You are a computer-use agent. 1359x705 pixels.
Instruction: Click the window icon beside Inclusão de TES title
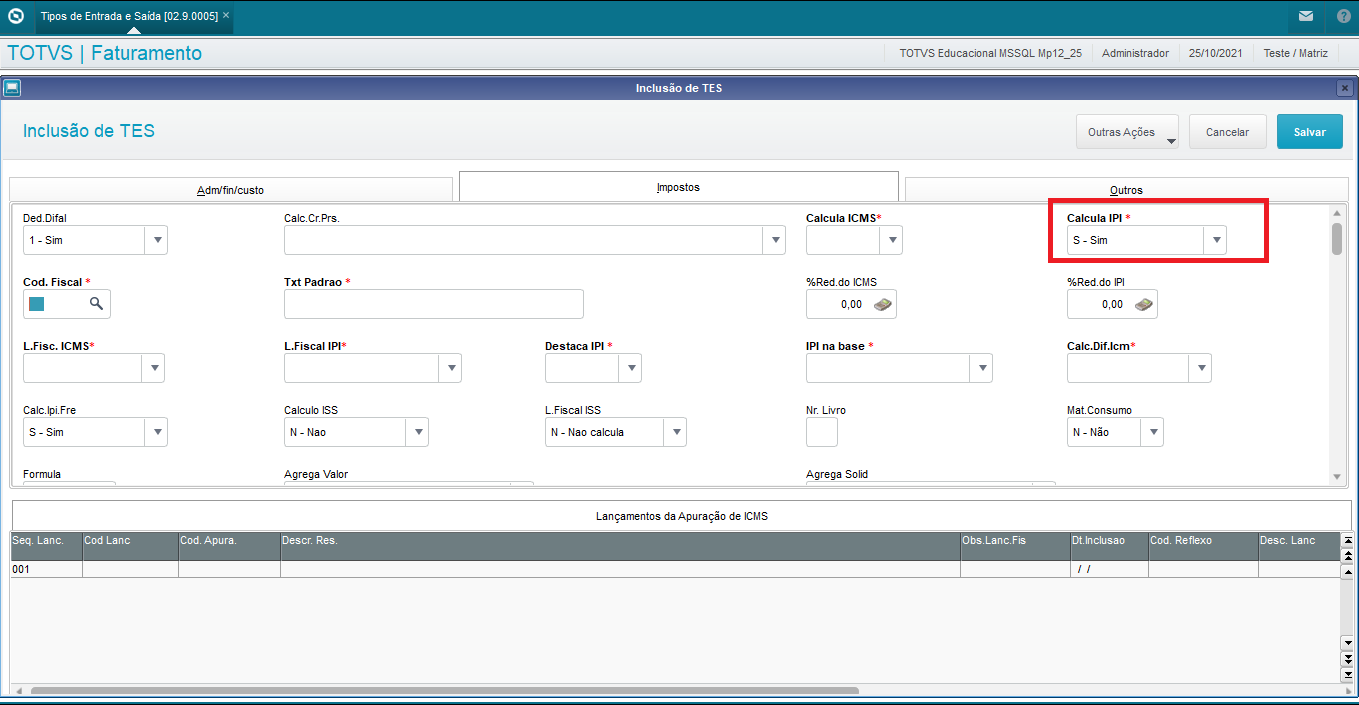coord(12,87)
